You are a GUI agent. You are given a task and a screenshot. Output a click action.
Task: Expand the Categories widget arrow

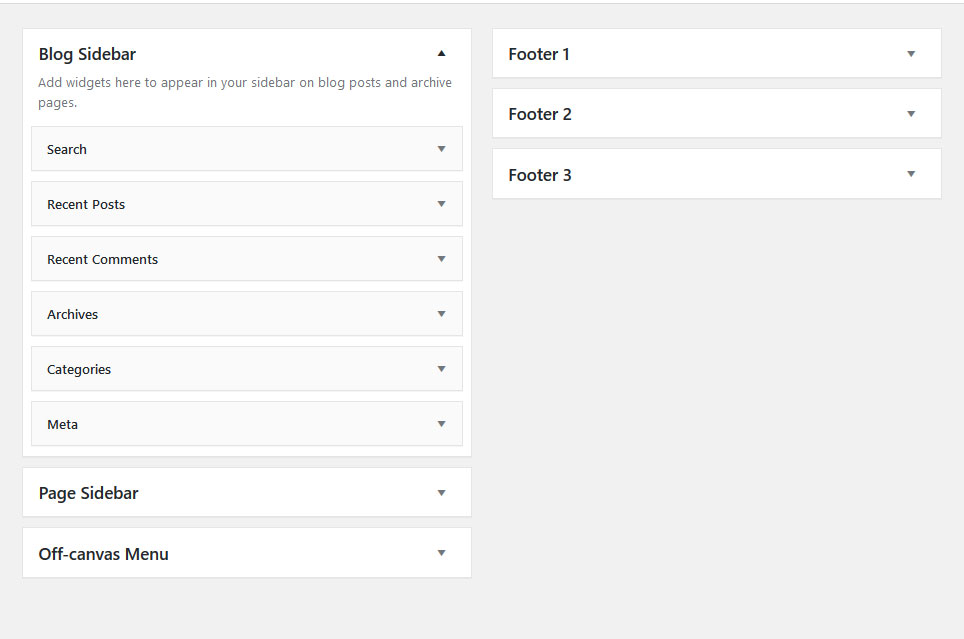(x=441, y=369)
